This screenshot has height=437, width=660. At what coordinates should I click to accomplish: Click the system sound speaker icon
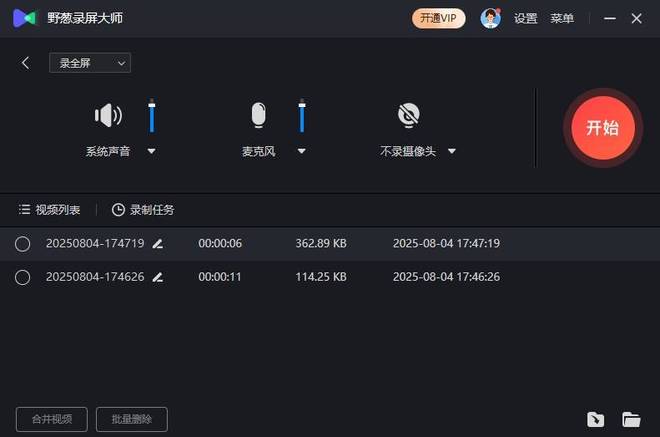tap(108, 116)
